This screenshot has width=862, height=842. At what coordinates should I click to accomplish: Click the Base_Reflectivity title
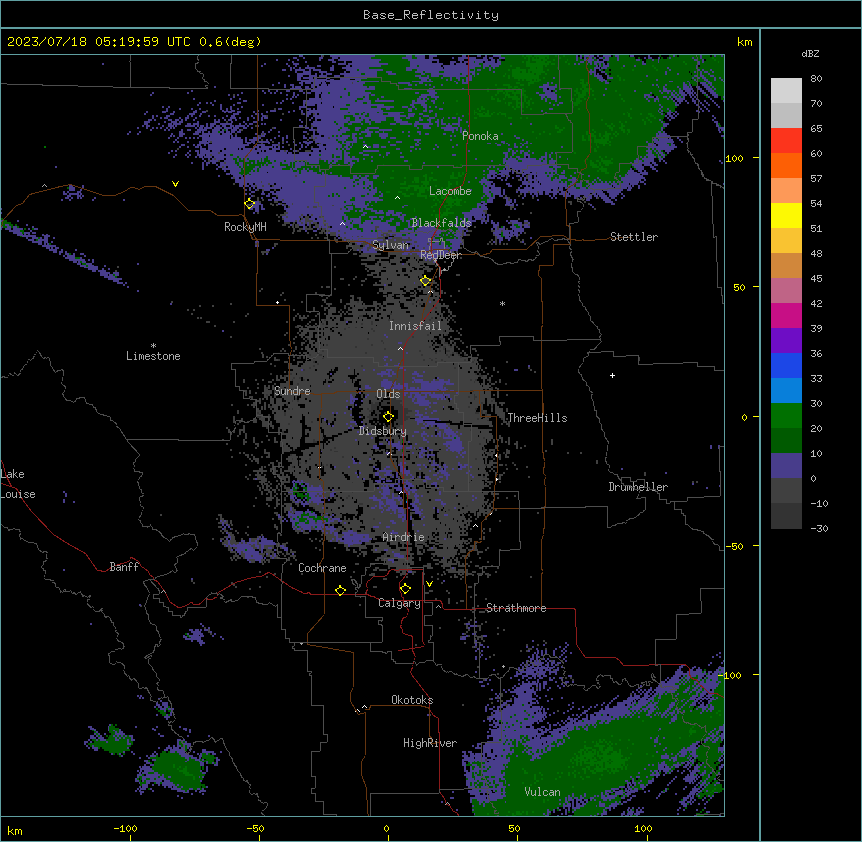(431, 15)
